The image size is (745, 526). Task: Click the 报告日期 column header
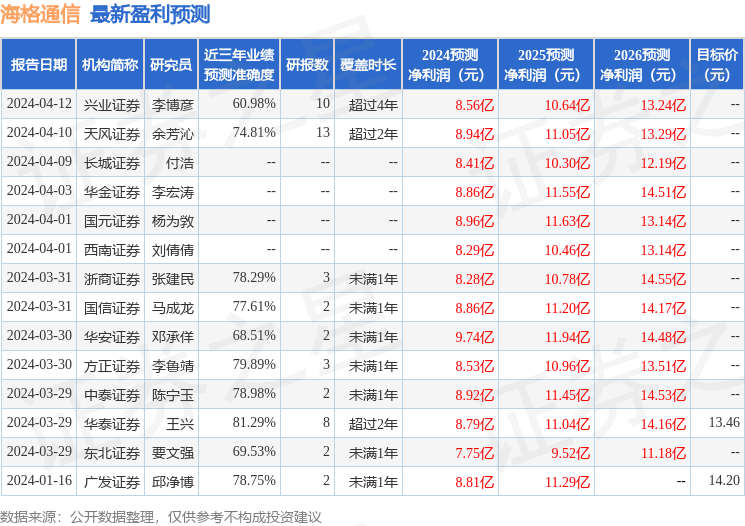(x=38, y=65)
